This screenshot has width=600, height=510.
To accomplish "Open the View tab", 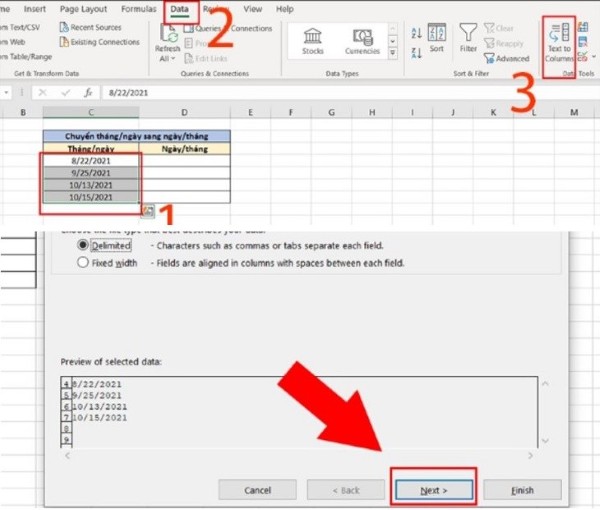I will tap(251, 9).
